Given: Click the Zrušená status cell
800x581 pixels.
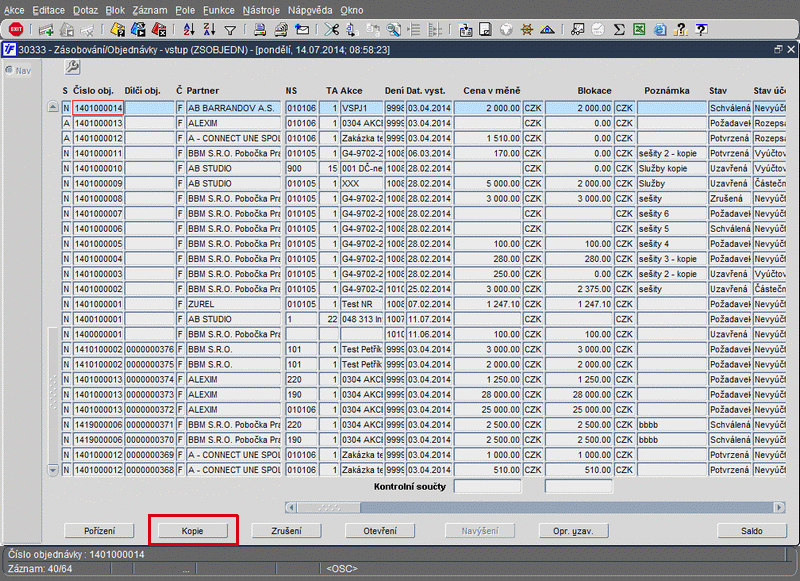Looking at the screenshot, I should (730, 198).
